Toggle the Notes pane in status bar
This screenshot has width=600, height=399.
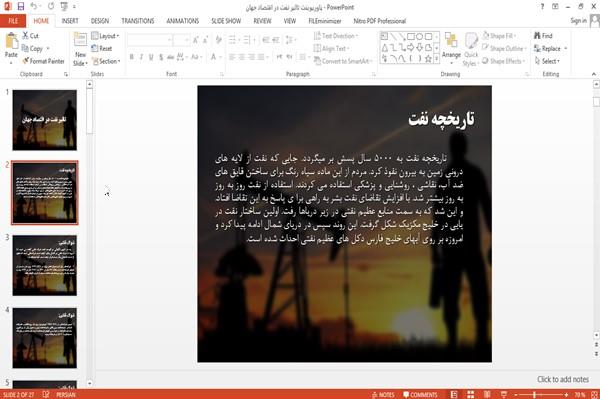click(383, 395)
